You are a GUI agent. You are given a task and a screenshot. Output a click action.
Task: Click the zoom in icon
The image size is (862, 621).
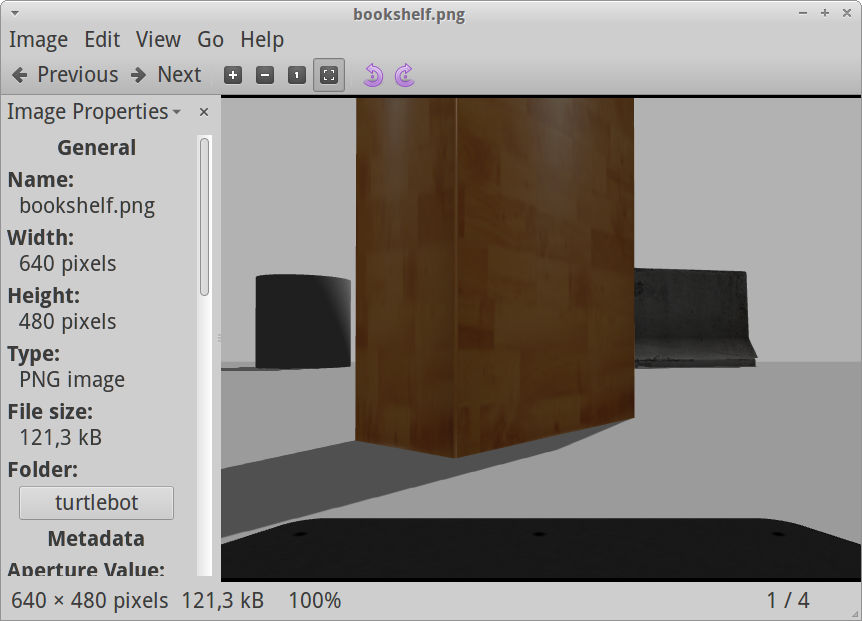(x=233, y=75)
